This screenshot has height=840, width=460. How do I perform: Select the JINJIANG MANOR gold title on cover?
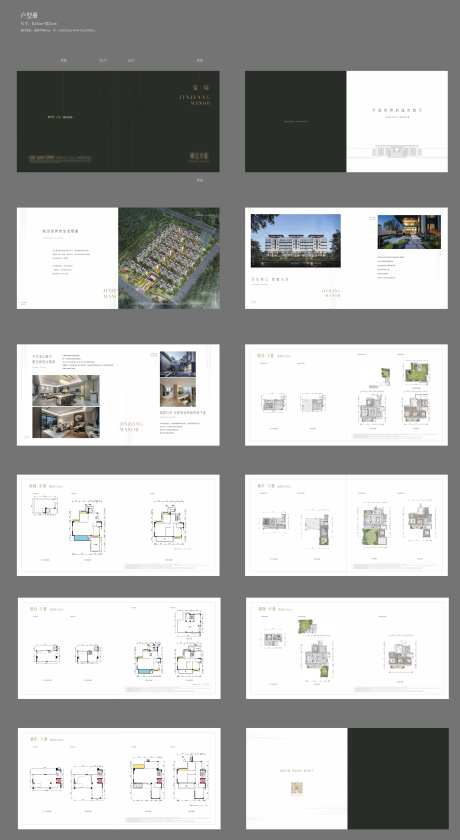pos(201,97)
